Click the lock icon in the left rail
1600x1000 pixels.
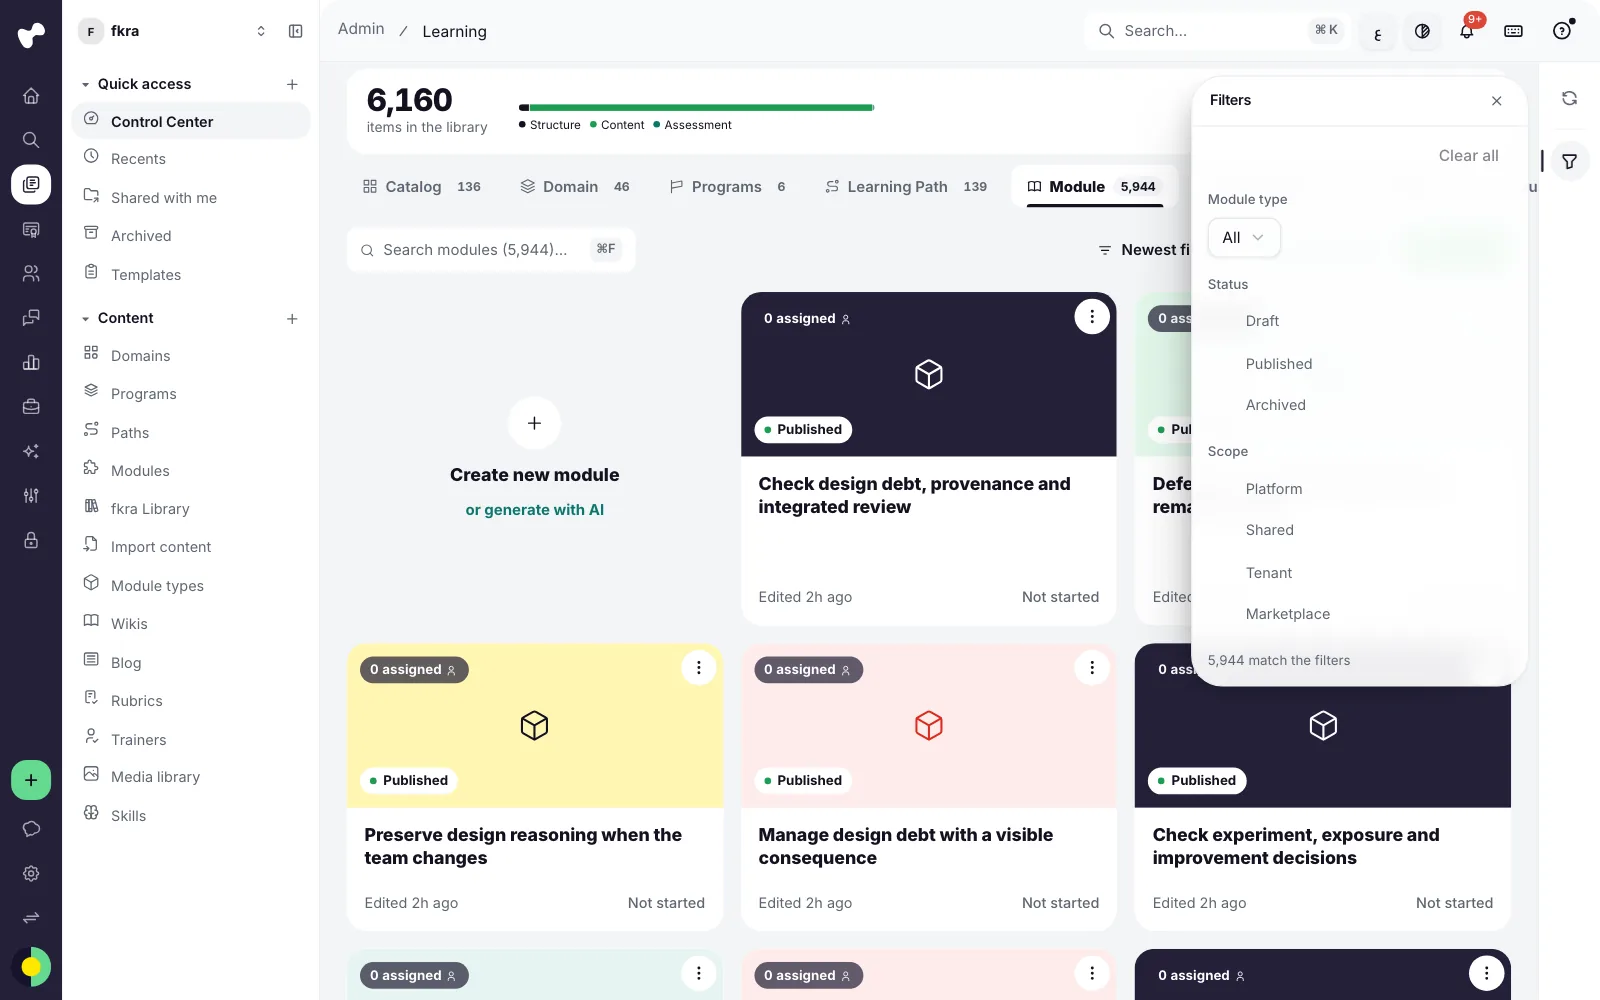click(x=31, y=540)
